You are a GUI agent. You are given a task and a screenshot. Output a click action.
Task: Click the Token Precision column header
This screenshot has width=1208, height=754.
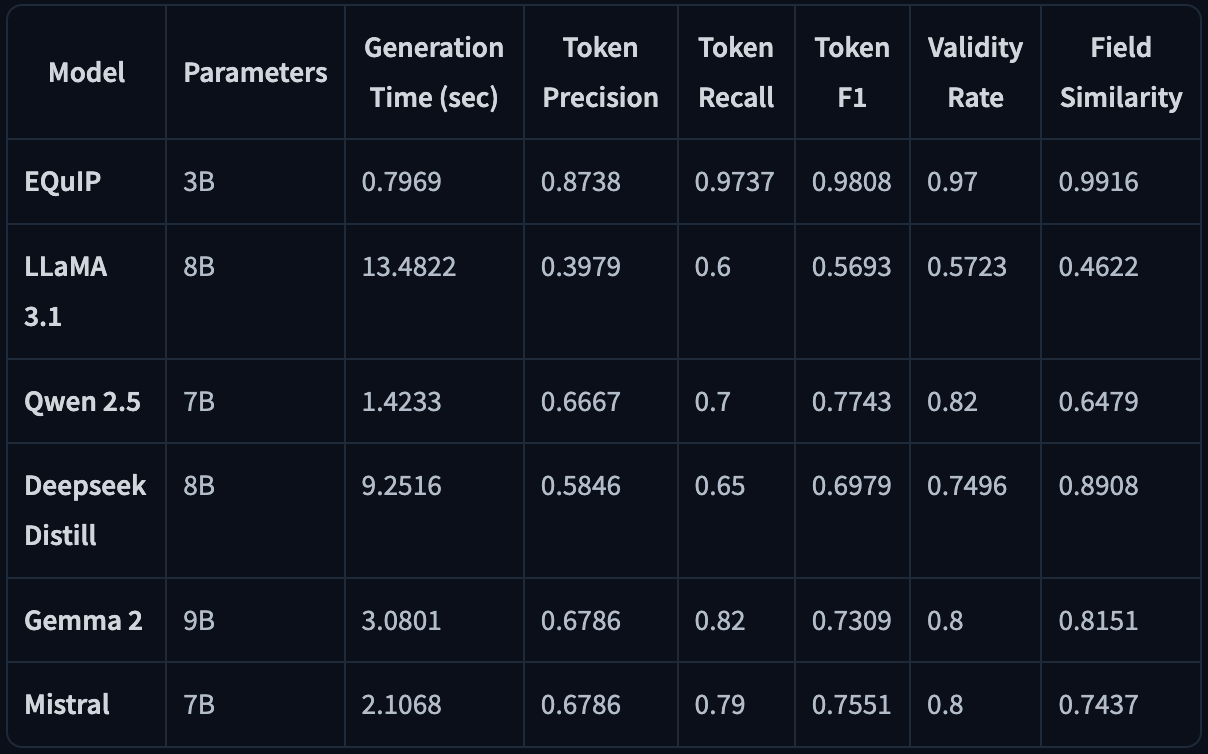[x=600, y=72]
